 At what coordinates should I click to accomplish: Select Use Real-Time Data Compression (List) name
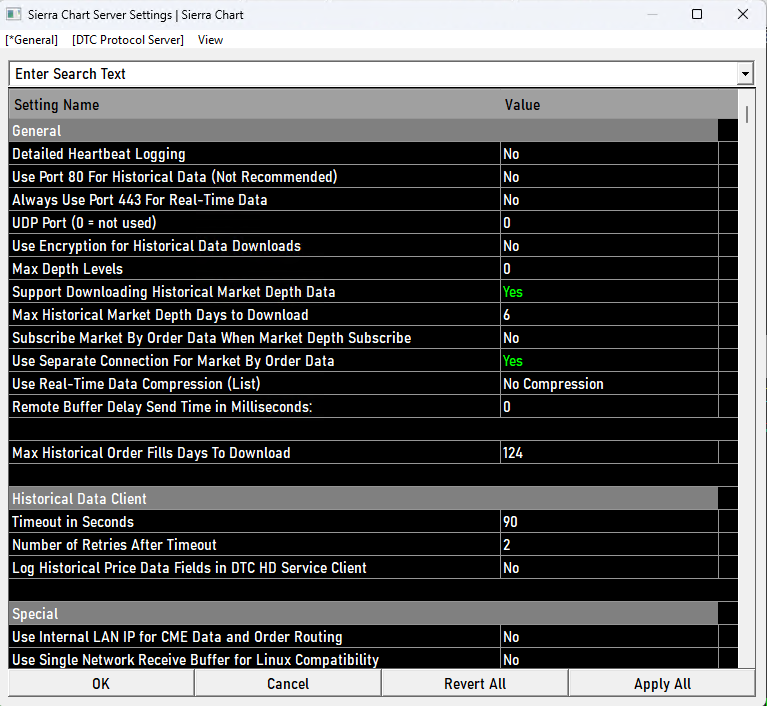(x=254, y=384)
